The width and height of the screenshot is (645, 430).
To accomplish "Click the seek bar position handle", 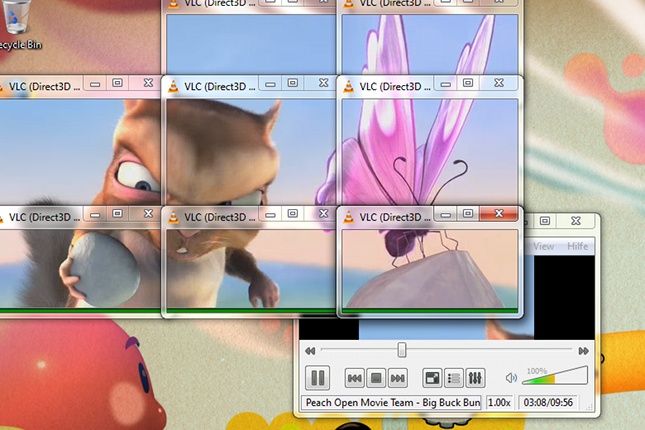I will pos(402,350).
